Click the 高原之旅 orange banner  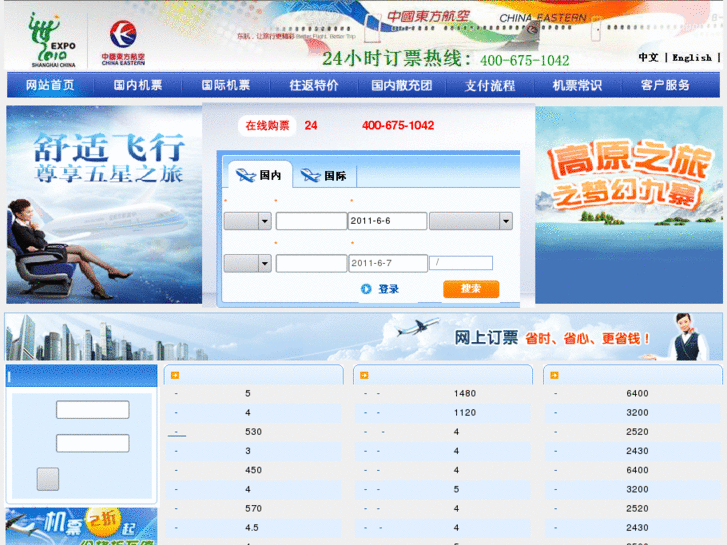(x=629, y=205)
